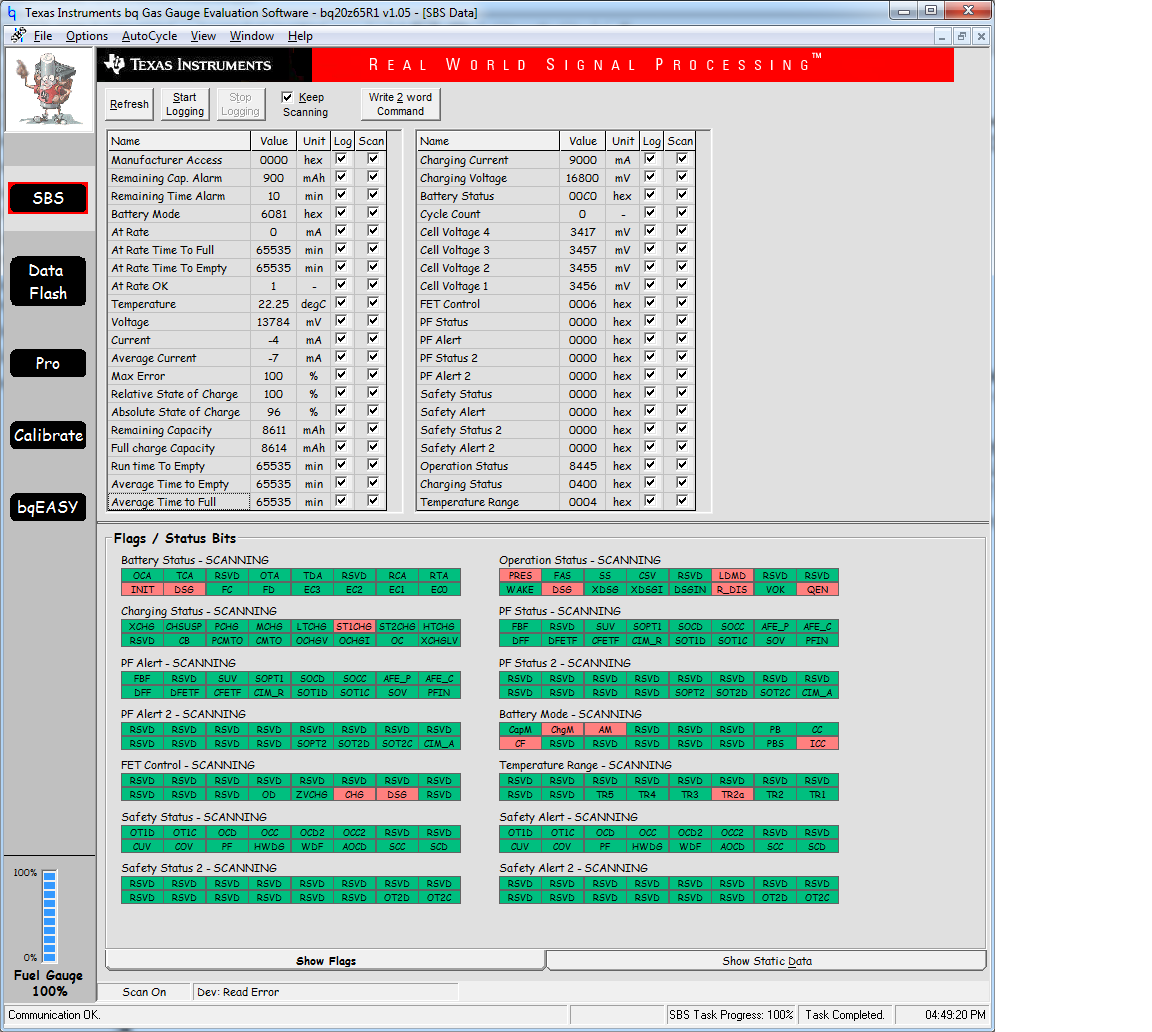Click the ST1CHG flag in Charging Status
Screen dimensions: 1152x1032
point(354,627)
